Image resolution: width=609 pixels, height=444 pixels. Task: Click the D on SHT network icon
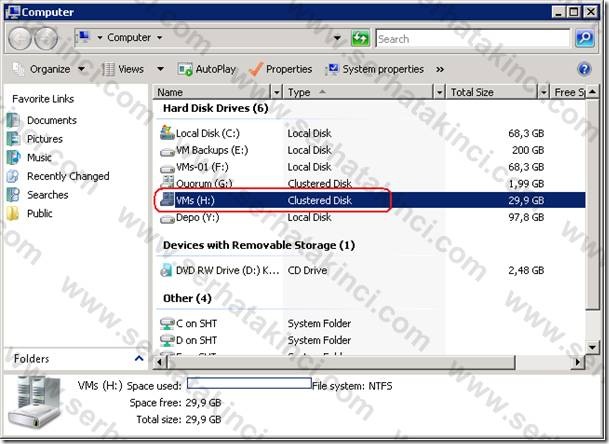167,340
